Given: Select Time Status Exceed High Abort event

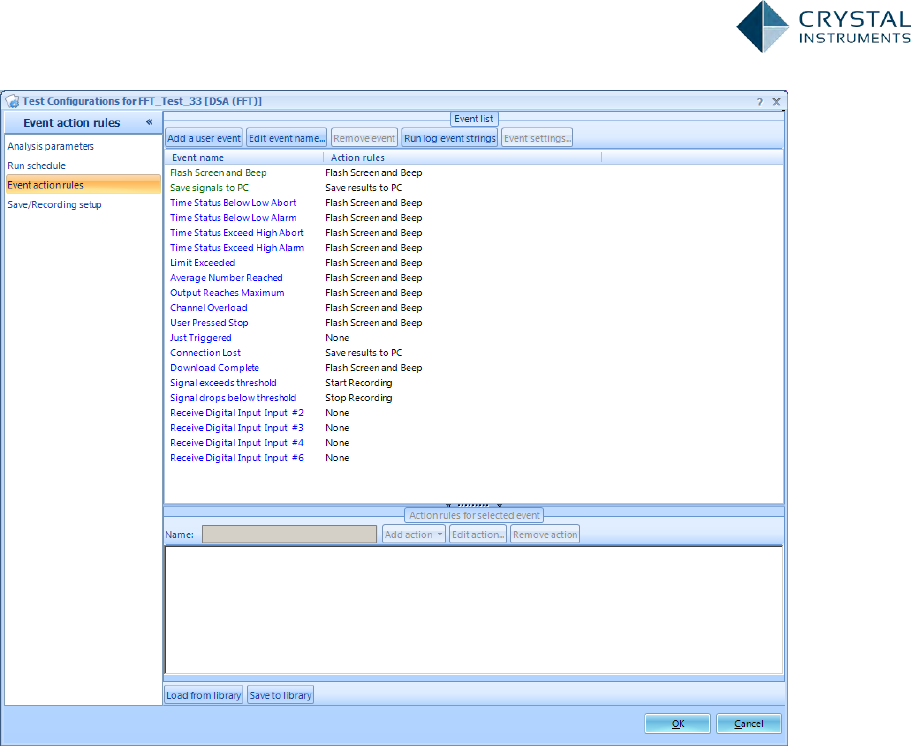Looking at the screenshot, I should [x=236, y=233].
